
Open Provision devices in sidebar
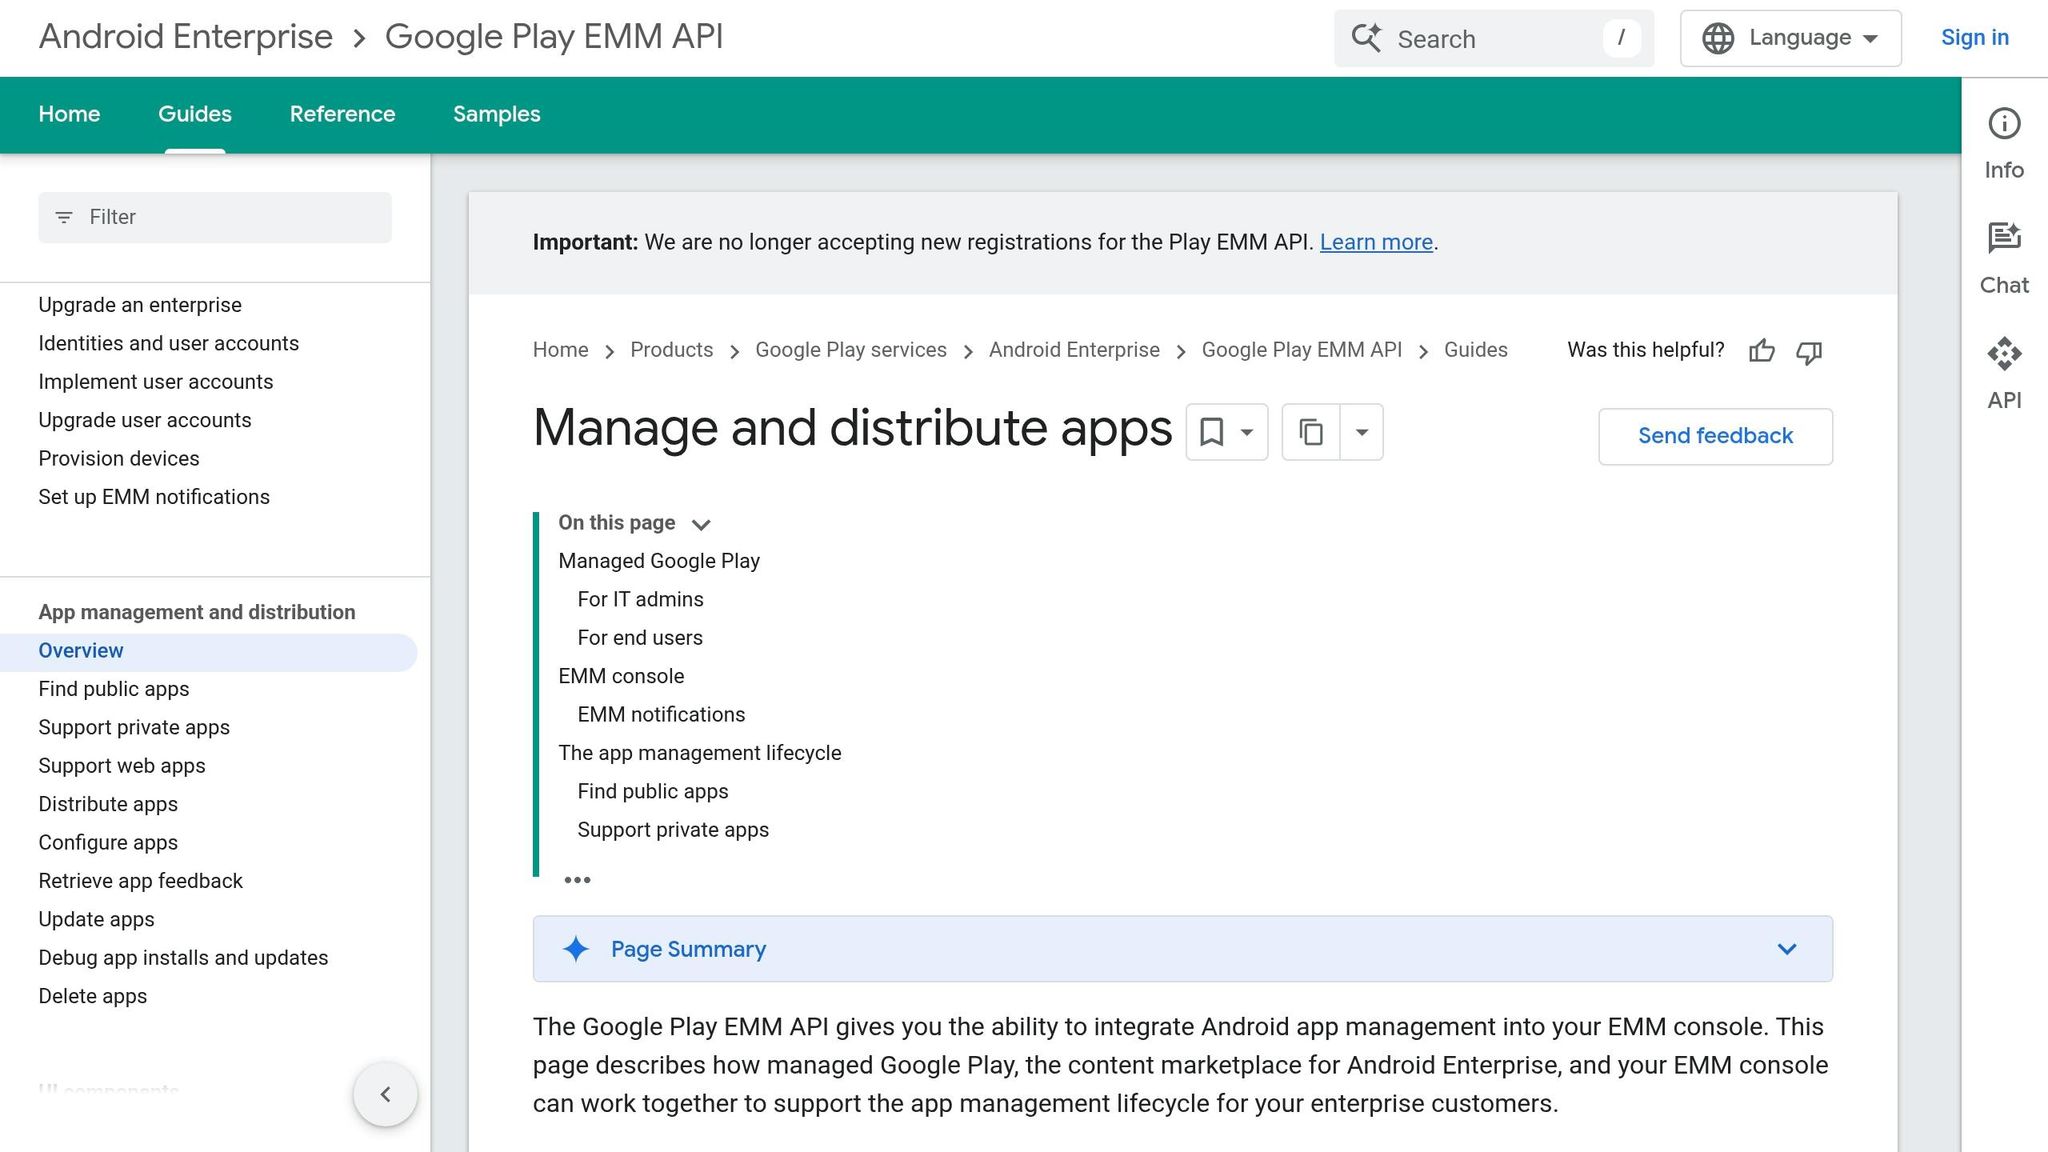(x=118, y=459)
